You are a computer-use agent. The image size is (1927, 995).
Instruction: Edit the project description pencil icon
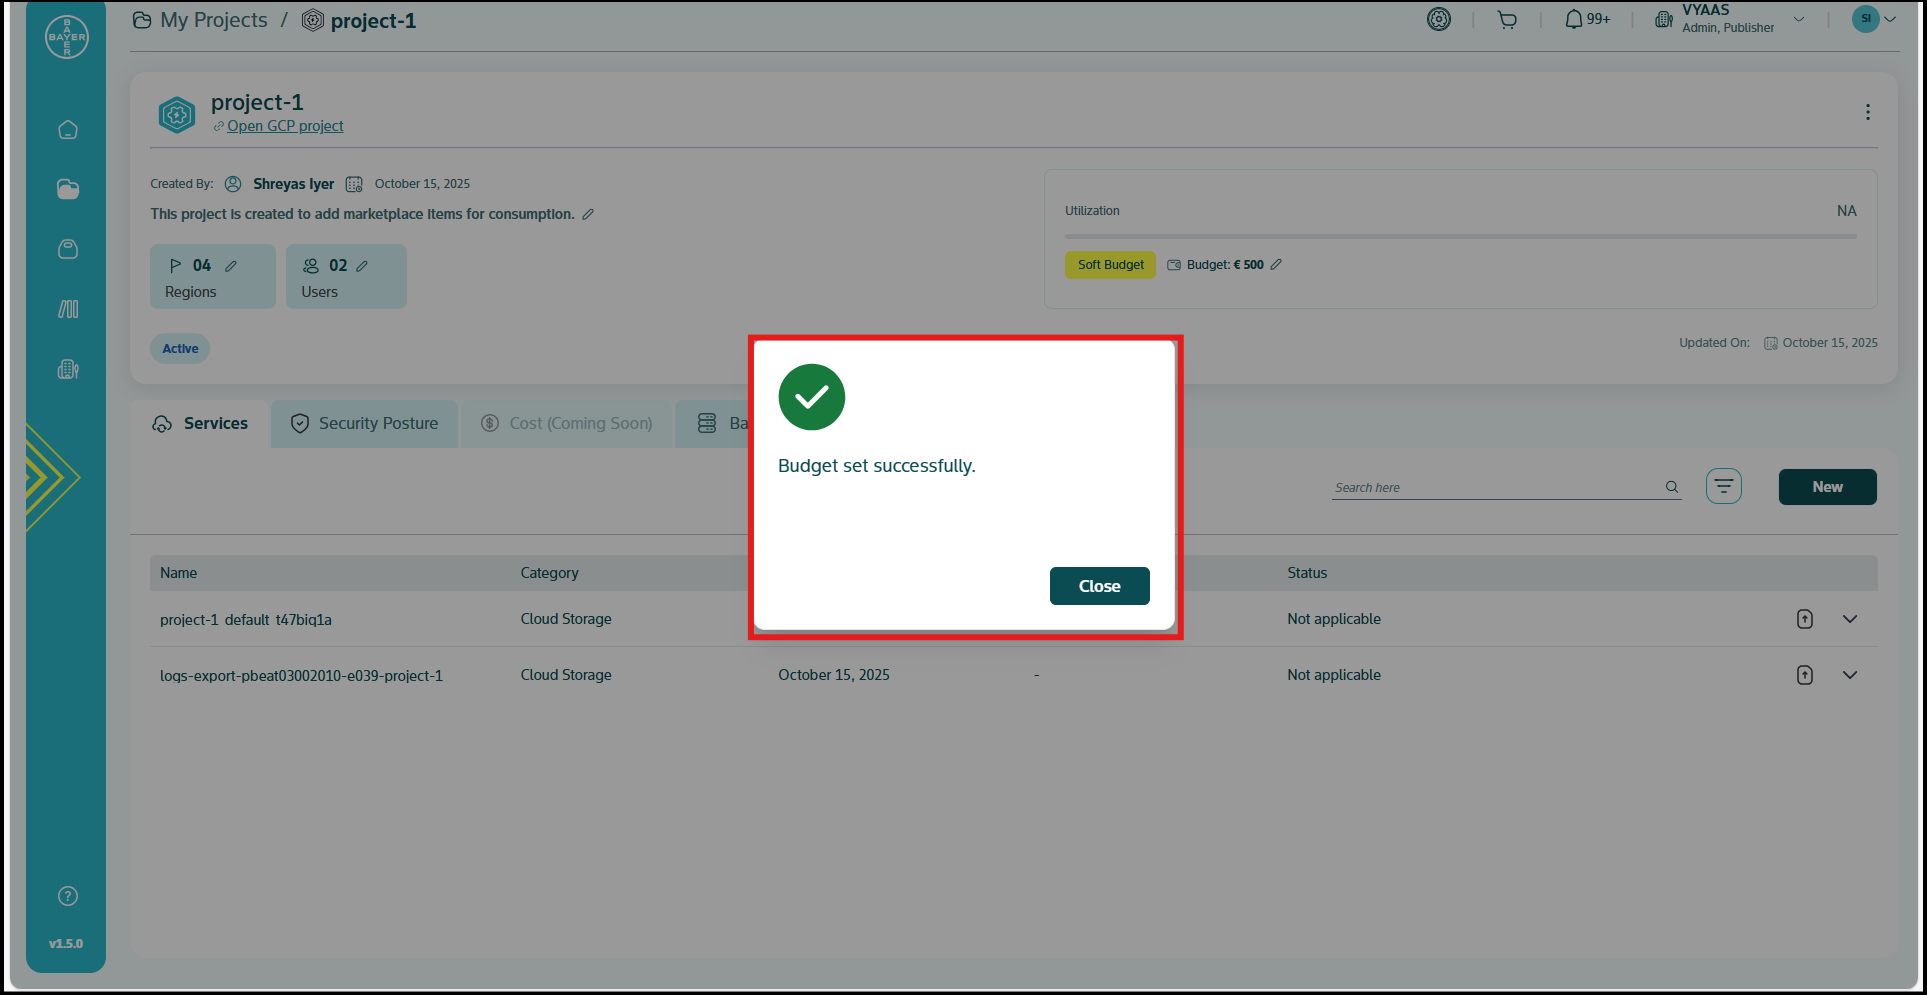(588, 214)
